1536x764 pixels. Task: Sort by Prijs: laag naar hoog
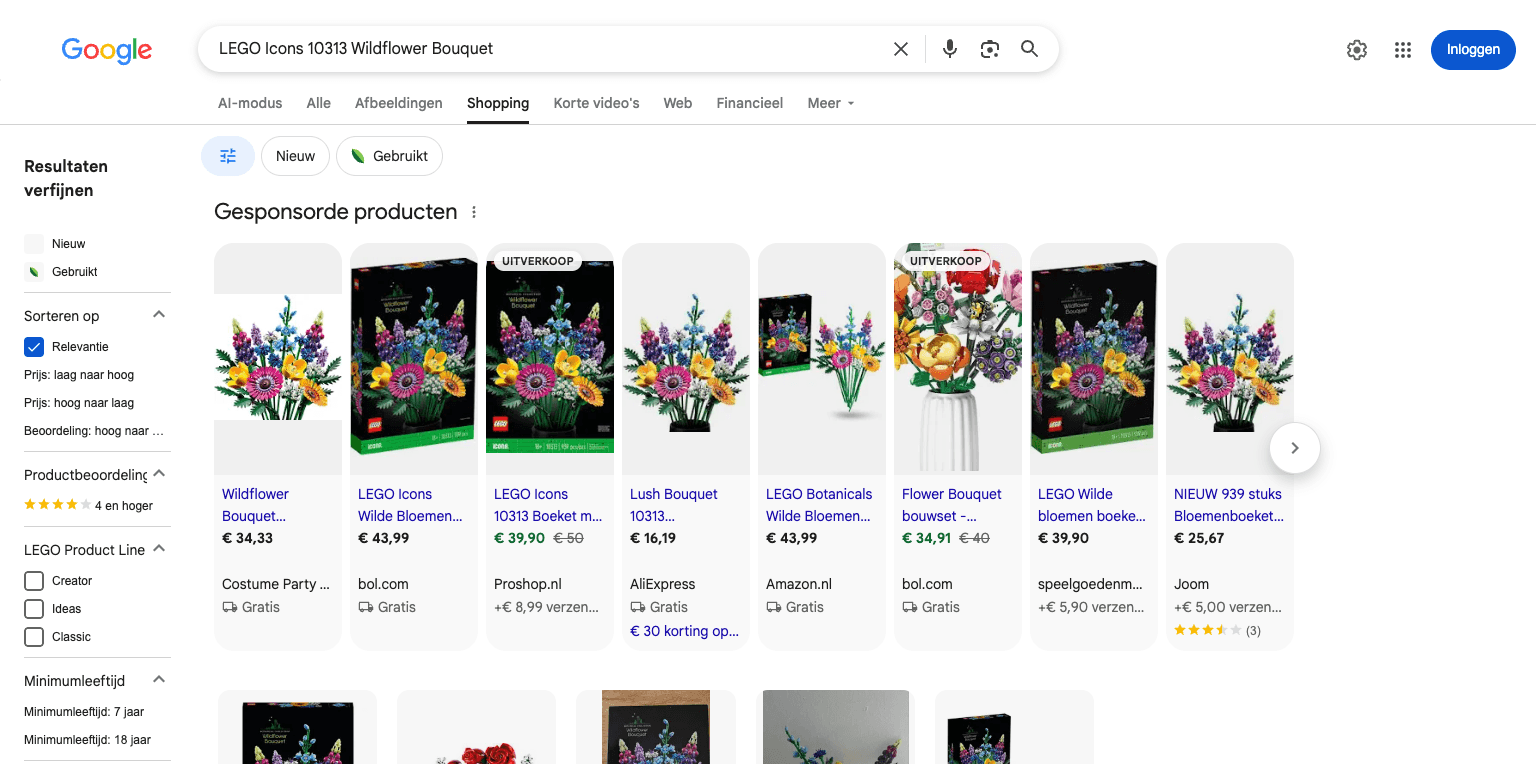click(79, 375)
